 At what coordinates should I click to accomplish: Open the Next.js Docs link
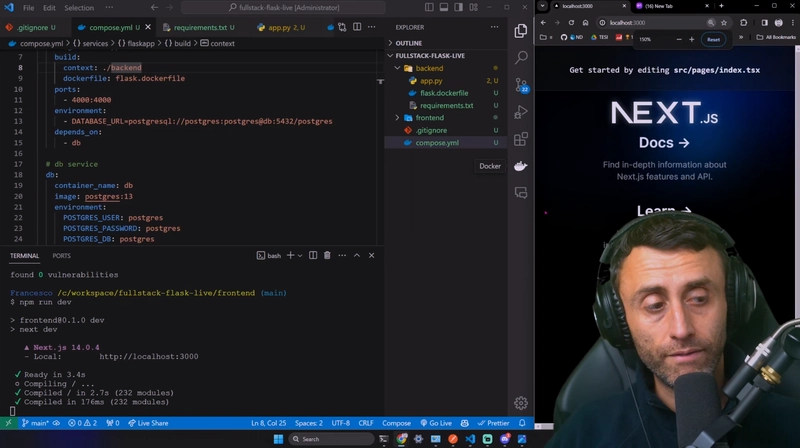[x=664, y=142]
